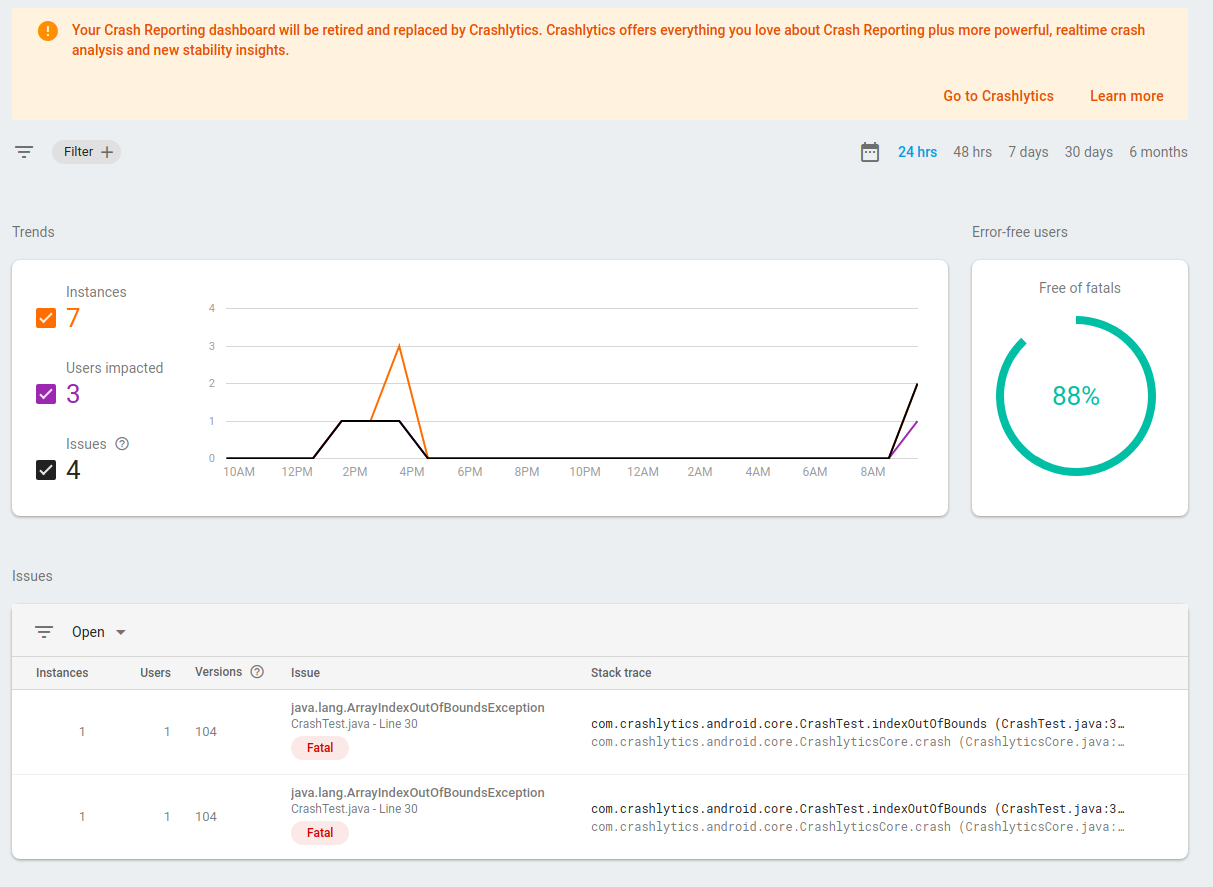The height and width of the screenshot is (887, 1213).
Task: Click the Versions column help icon
Action: coord(257,672)
